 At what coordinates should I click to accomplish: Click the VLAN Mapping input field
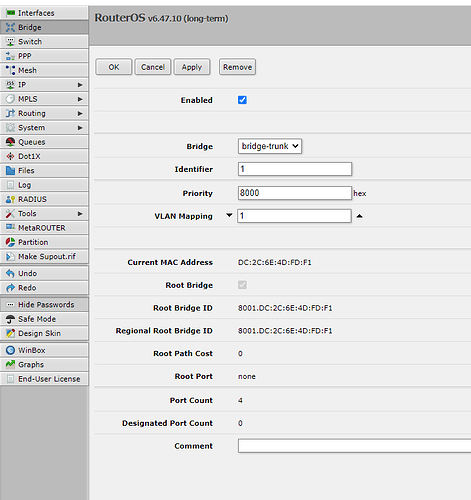294,216
